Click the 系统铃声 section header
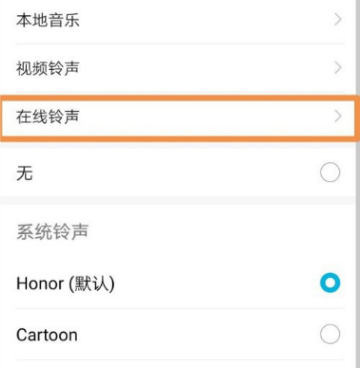This screenshot has width=361, height=368. pyautogui.click(x=52, y=232)
